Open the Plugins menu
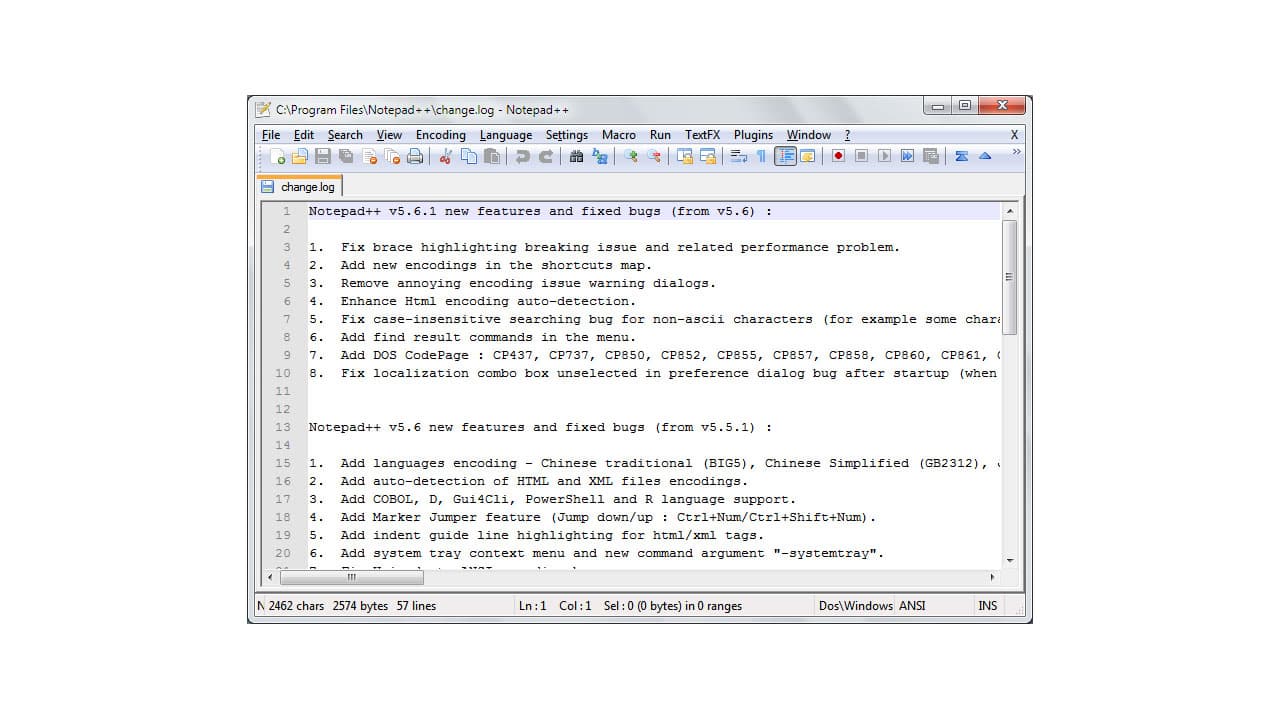 pos(753,135)
